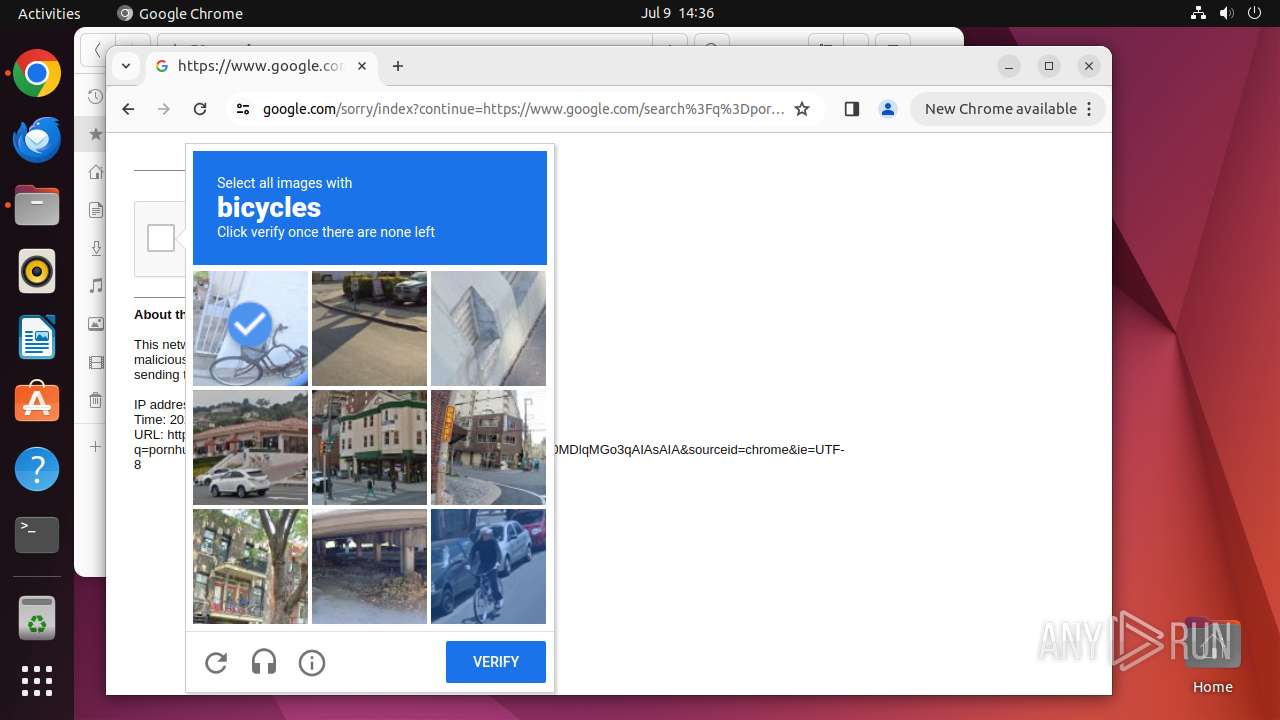The width and height of the screenshot is (1280, 720).
Task: Open network status icon in system tray
Action: [1199, 13]
